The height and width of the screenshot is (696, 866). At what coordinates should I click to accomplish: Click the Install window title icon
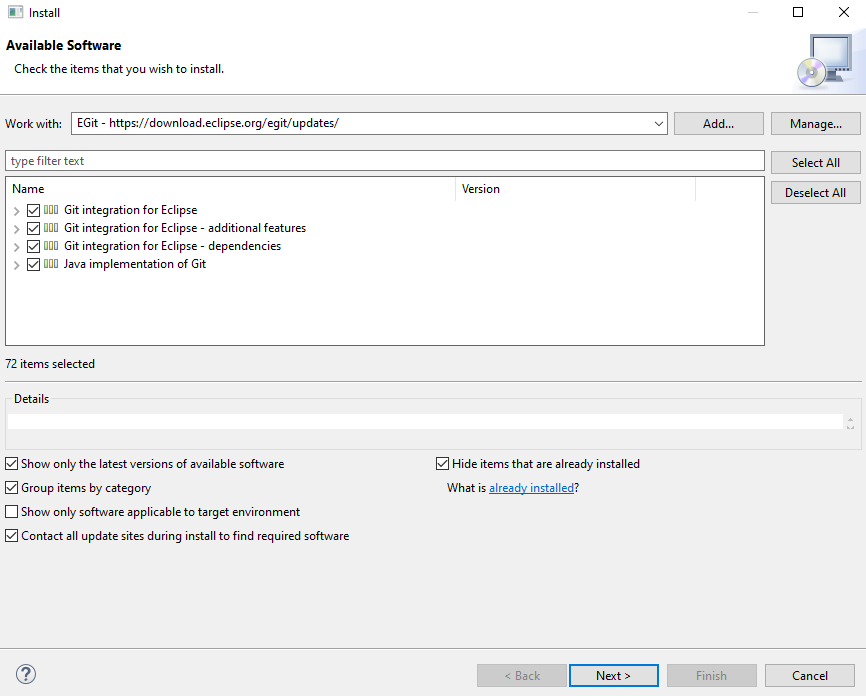[x=15, y=12]
